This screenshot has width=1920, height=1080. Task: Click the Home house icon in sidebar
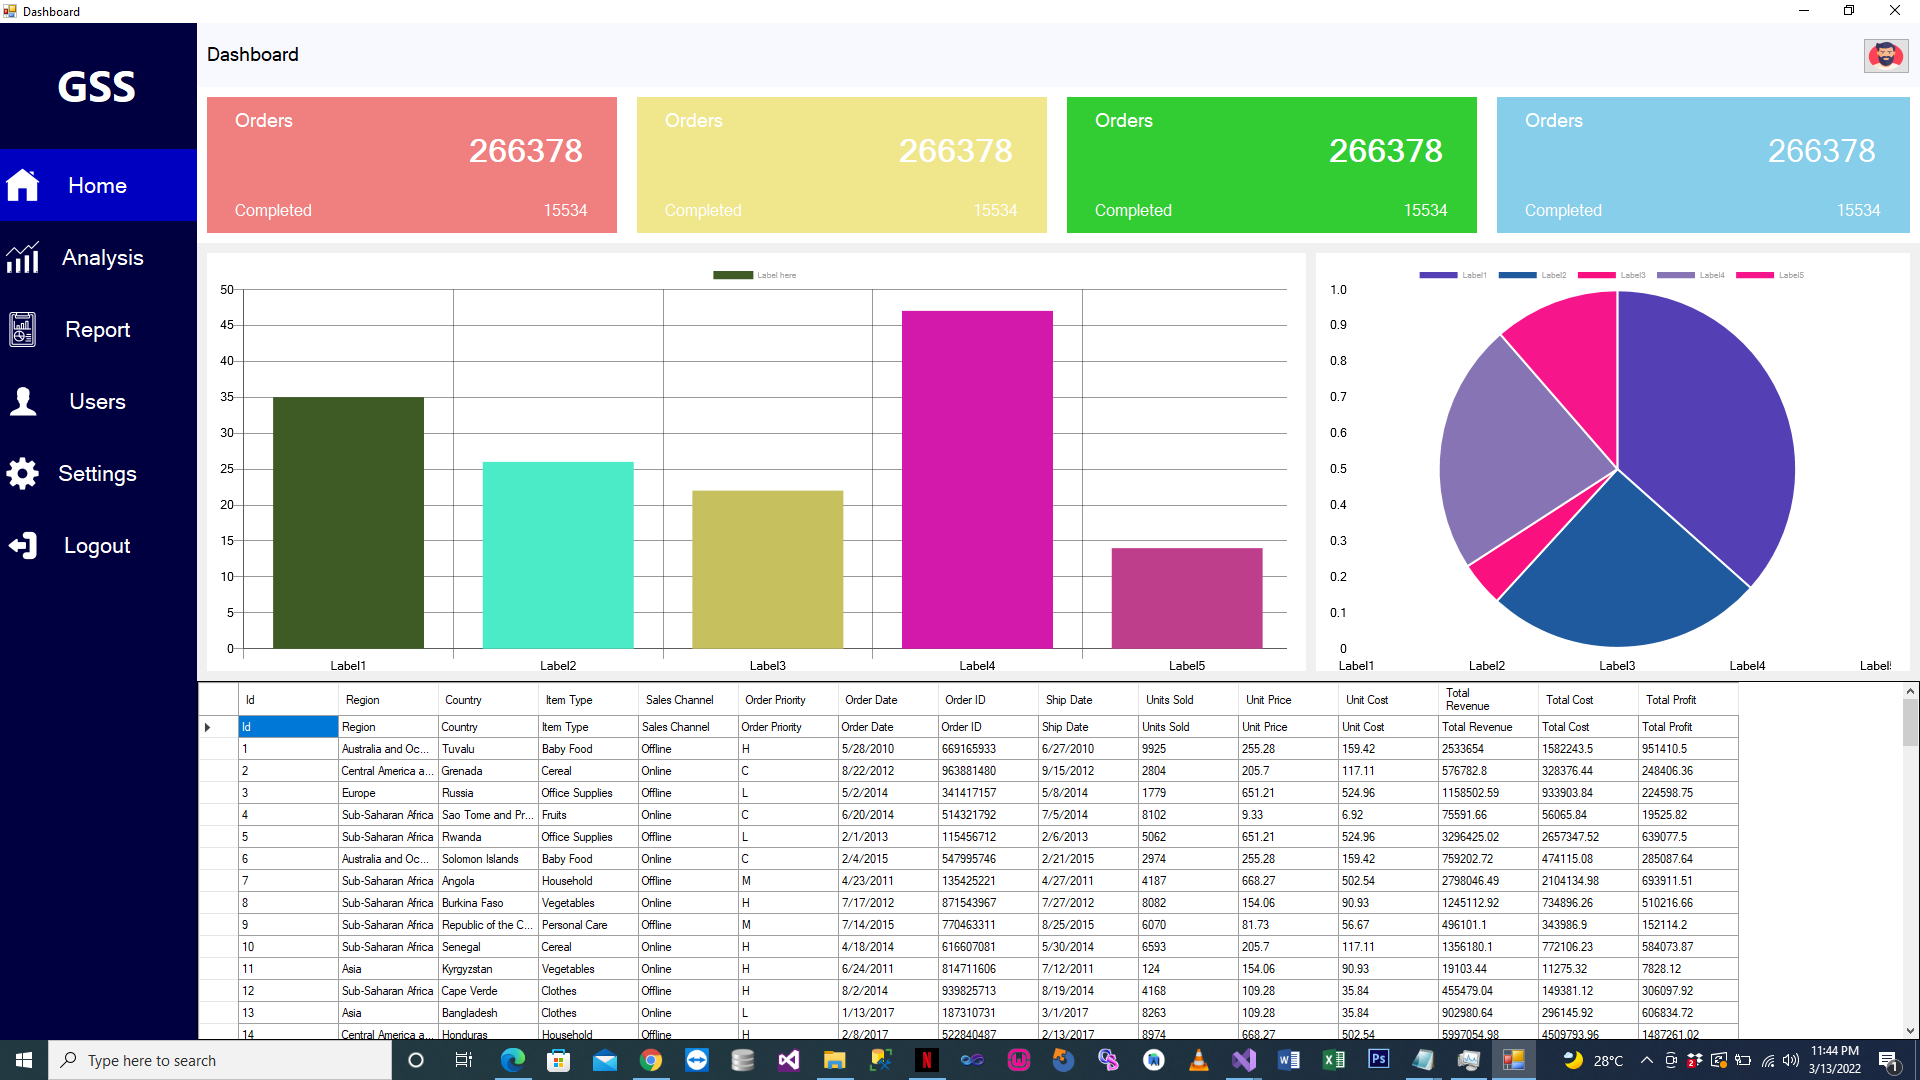[x=22, y=185]
